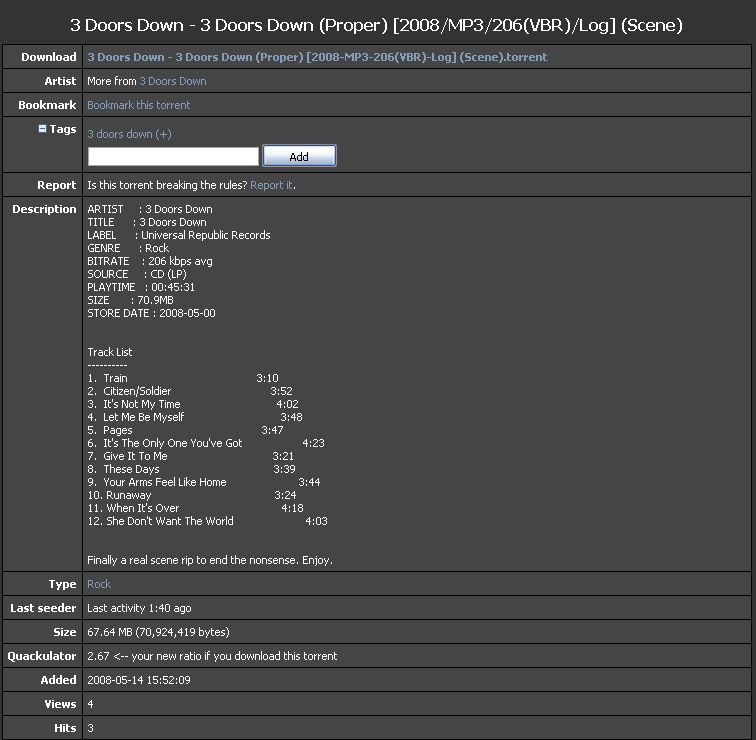Click the Last seeder activity text
The height and width of the screenshot is (740, 756).
click(x=139, y=608)
